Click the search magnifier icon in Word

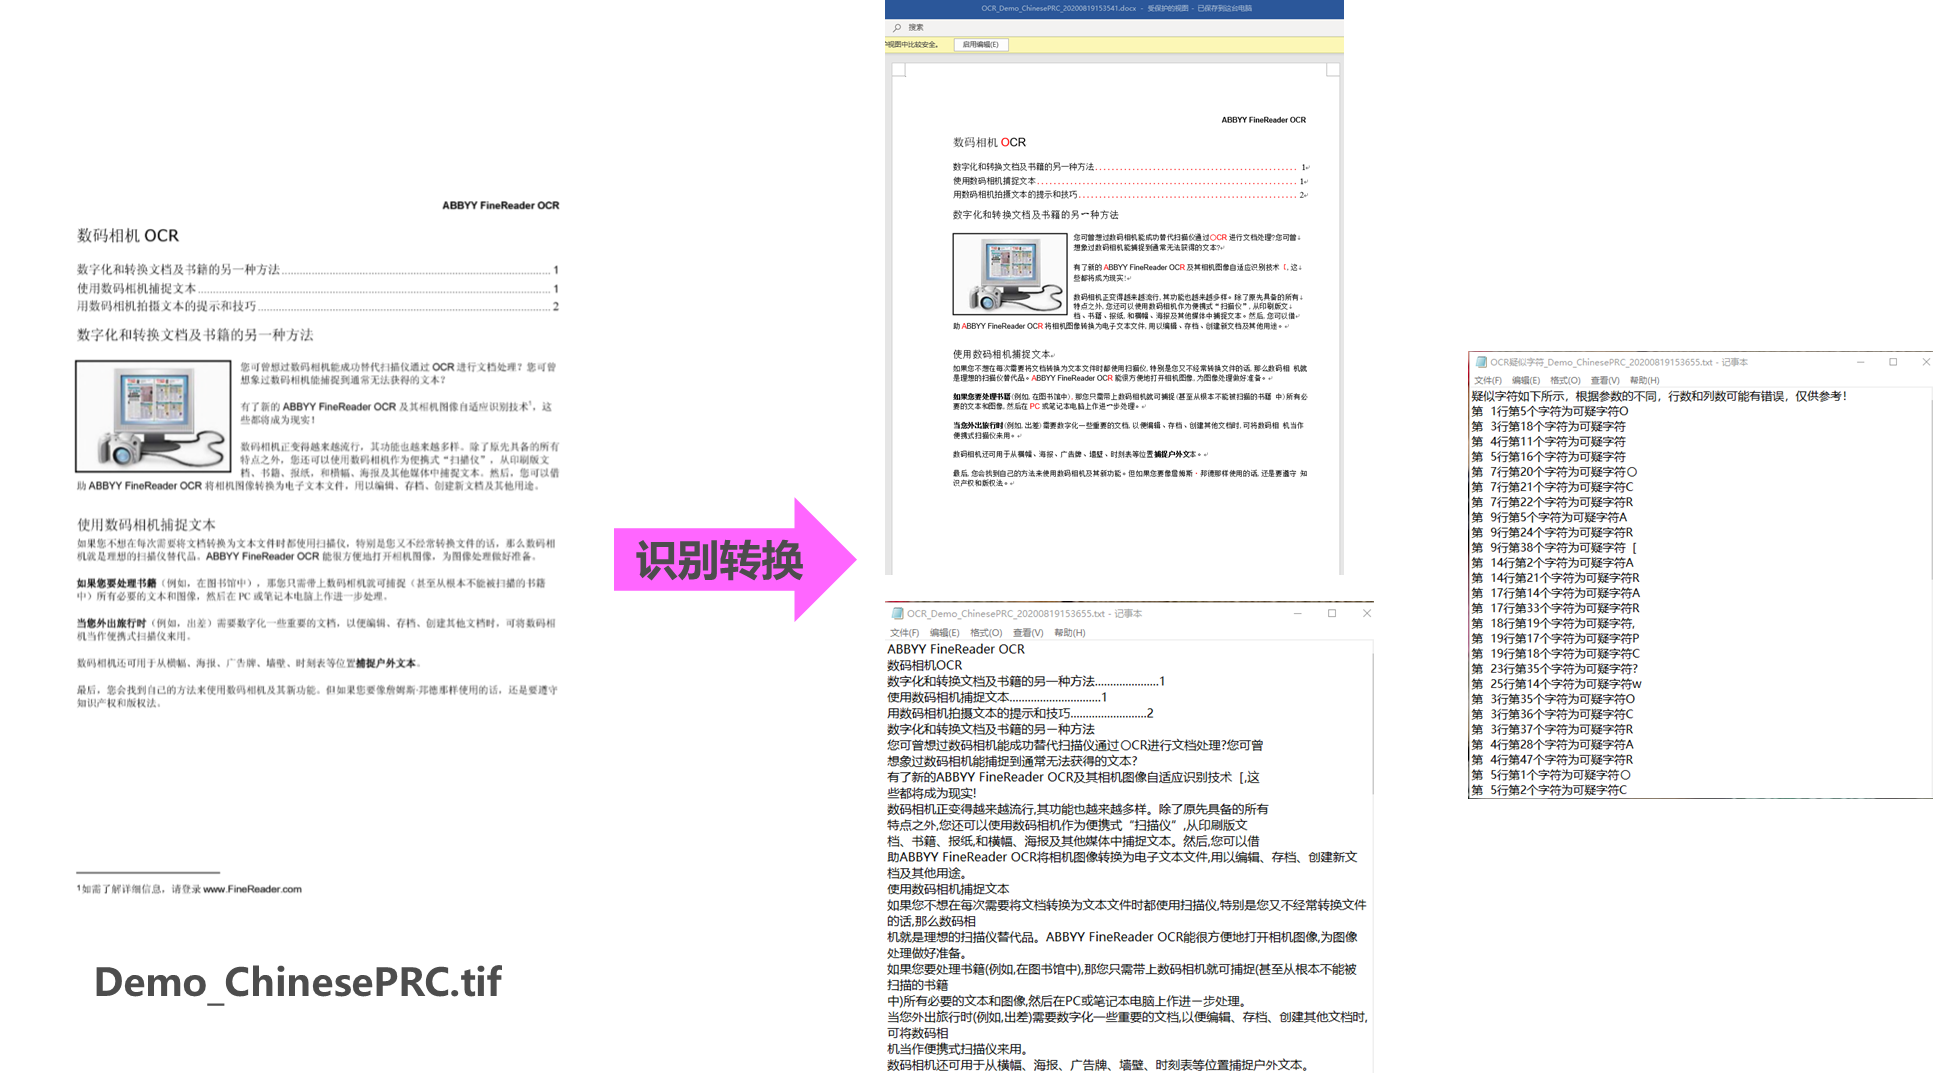897,27
